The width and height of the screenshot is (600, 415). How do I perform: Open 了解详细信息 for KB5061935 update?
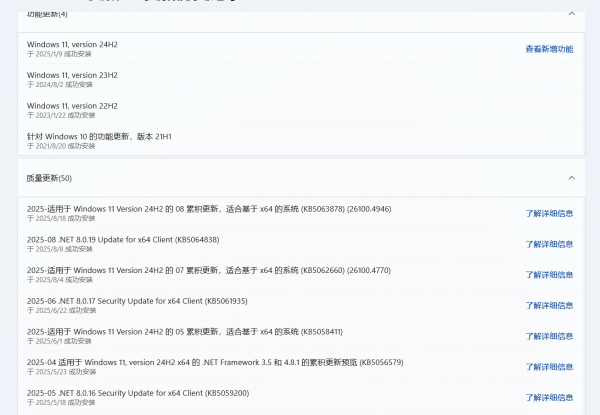549,305
